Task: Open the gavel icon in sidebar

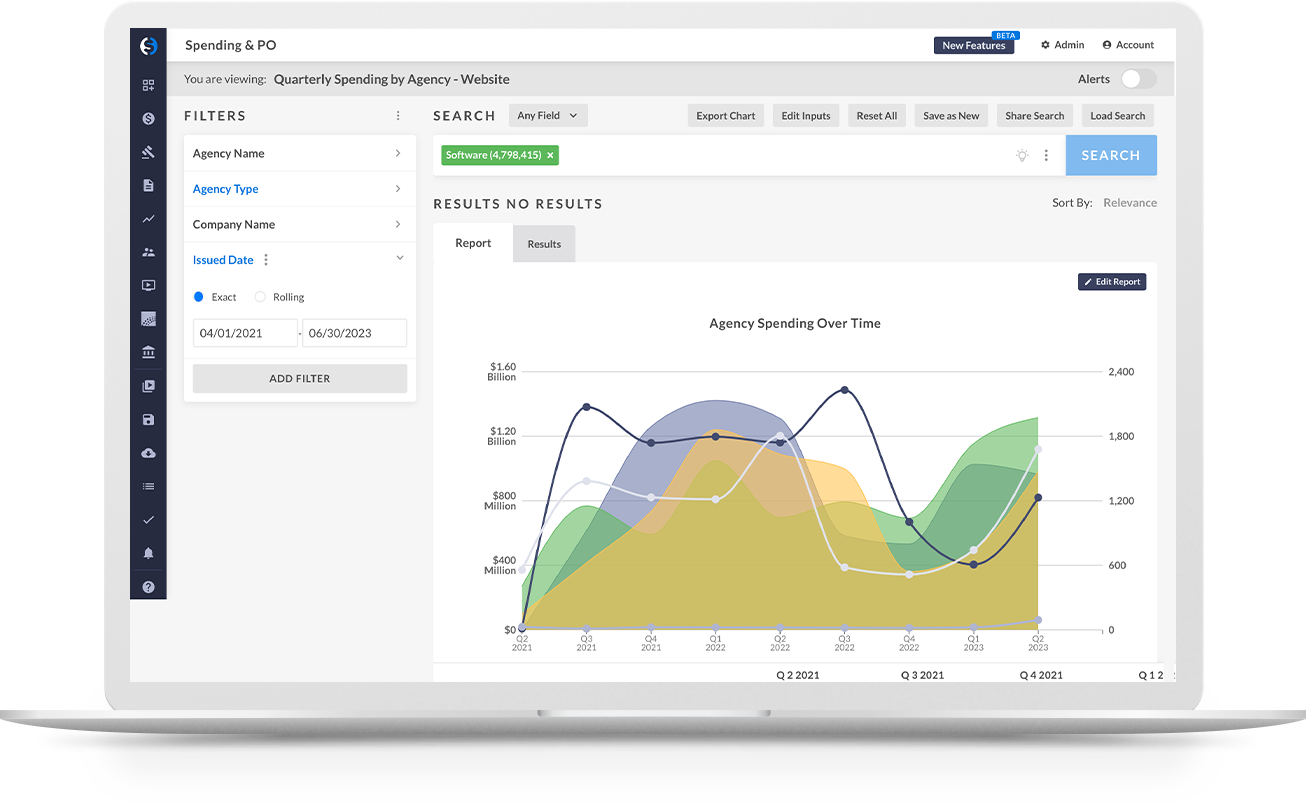Action: point(148,152)
